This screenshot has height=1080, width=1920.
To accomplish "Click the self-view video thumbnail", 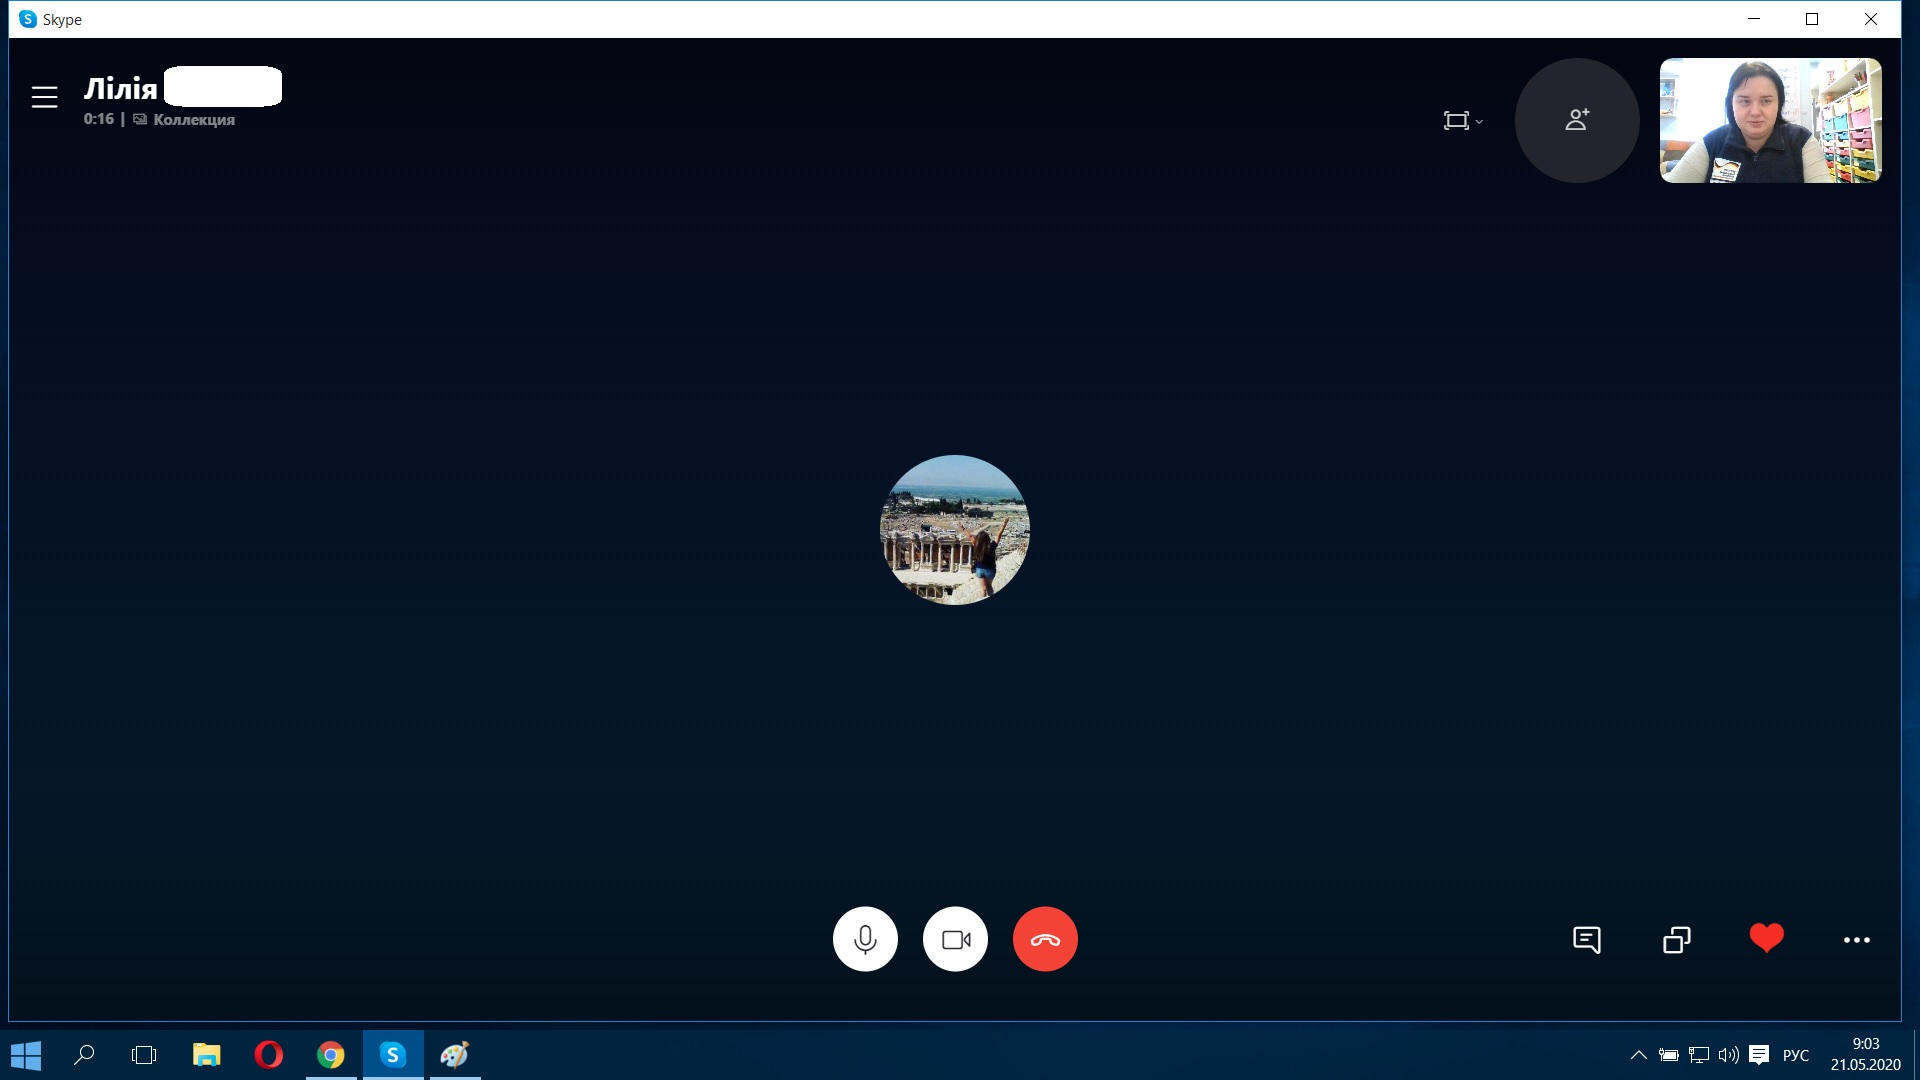I will [x=1770, y=120].
